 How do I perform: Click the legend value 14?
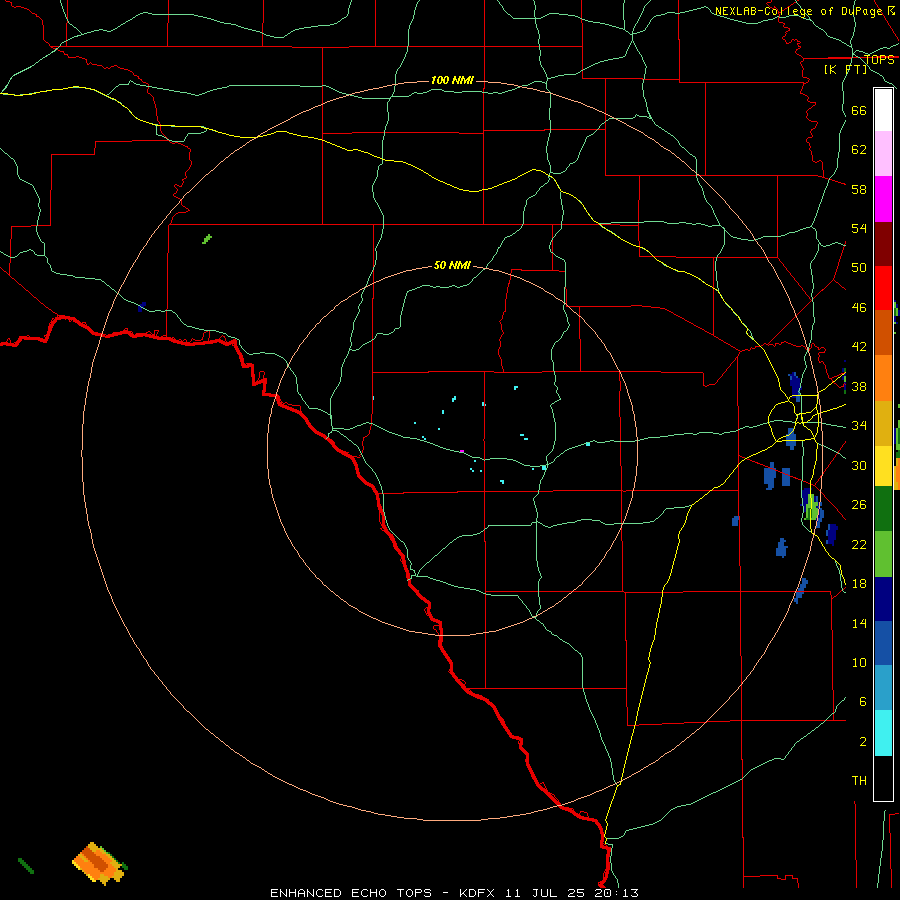coord(859,623)
